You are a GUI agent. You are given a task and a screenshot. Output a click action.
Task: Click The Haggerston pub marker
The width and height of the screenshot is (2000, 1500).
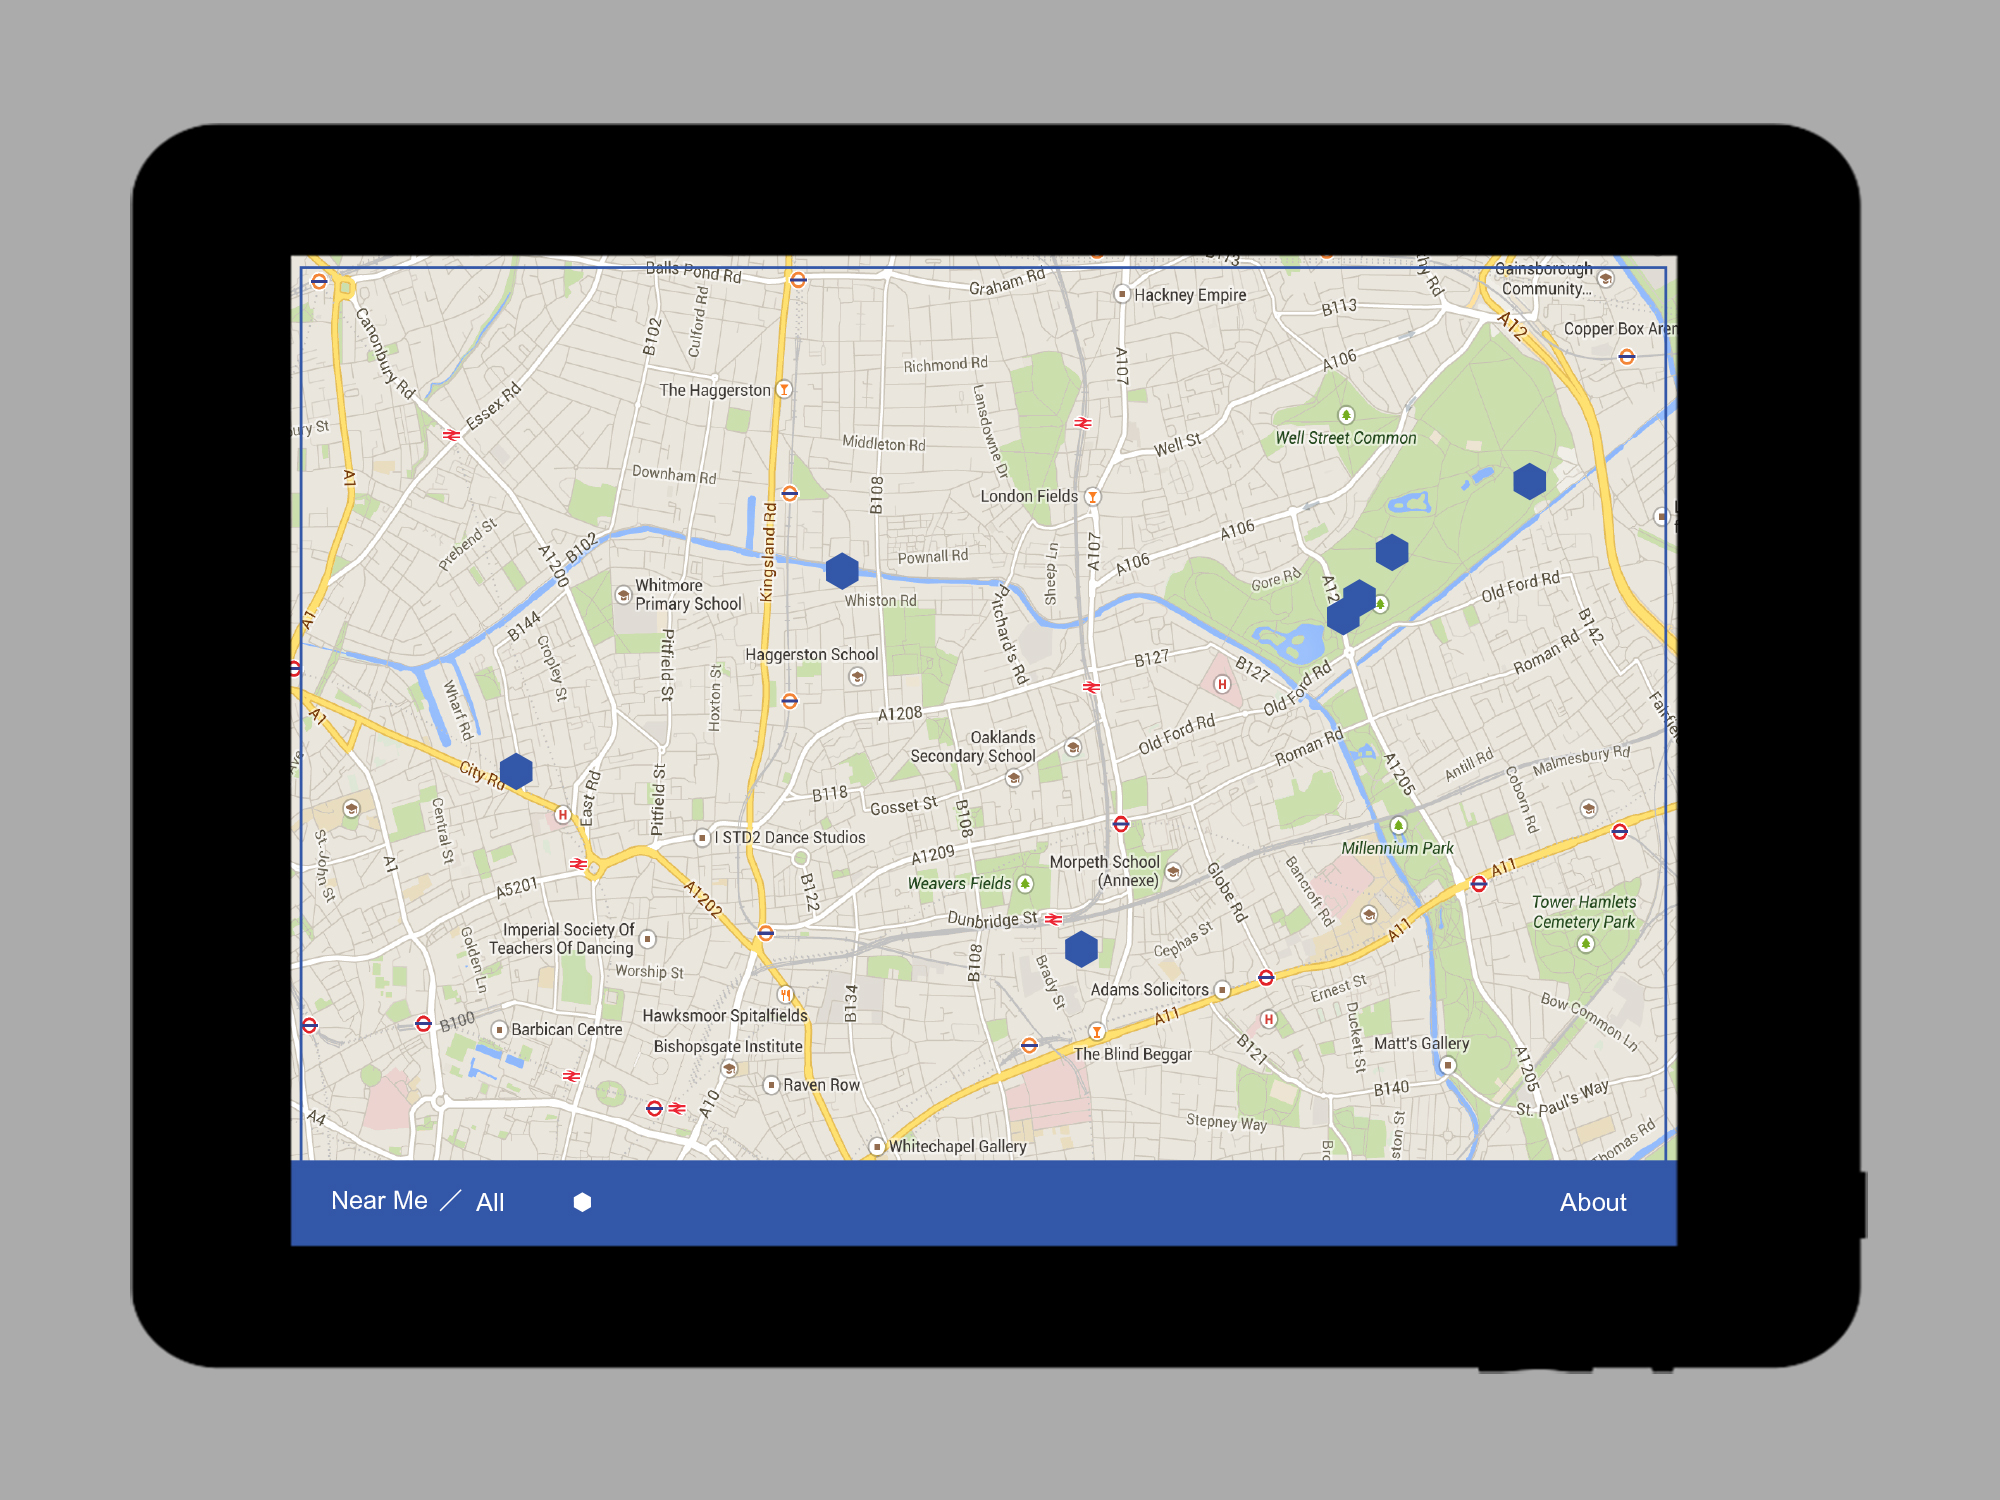pos(784,389)
